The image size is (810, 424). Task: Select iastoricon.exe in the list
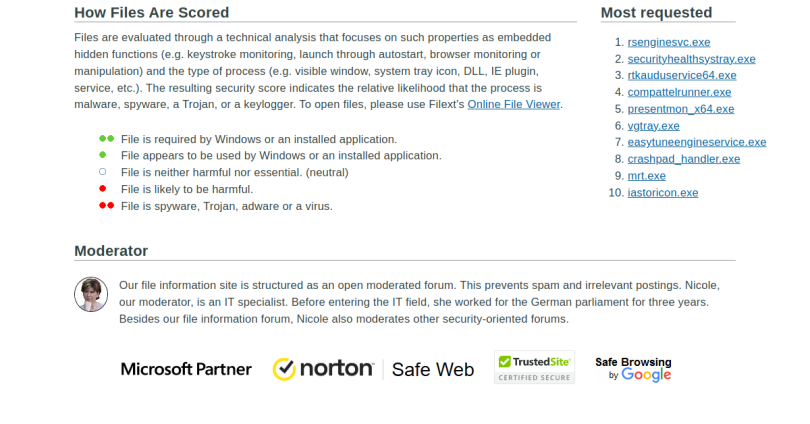coord(662,193)
